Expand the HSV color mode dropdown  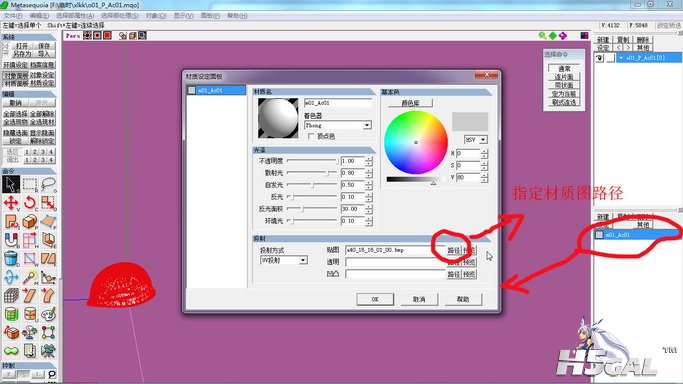(x=476, y=139)
